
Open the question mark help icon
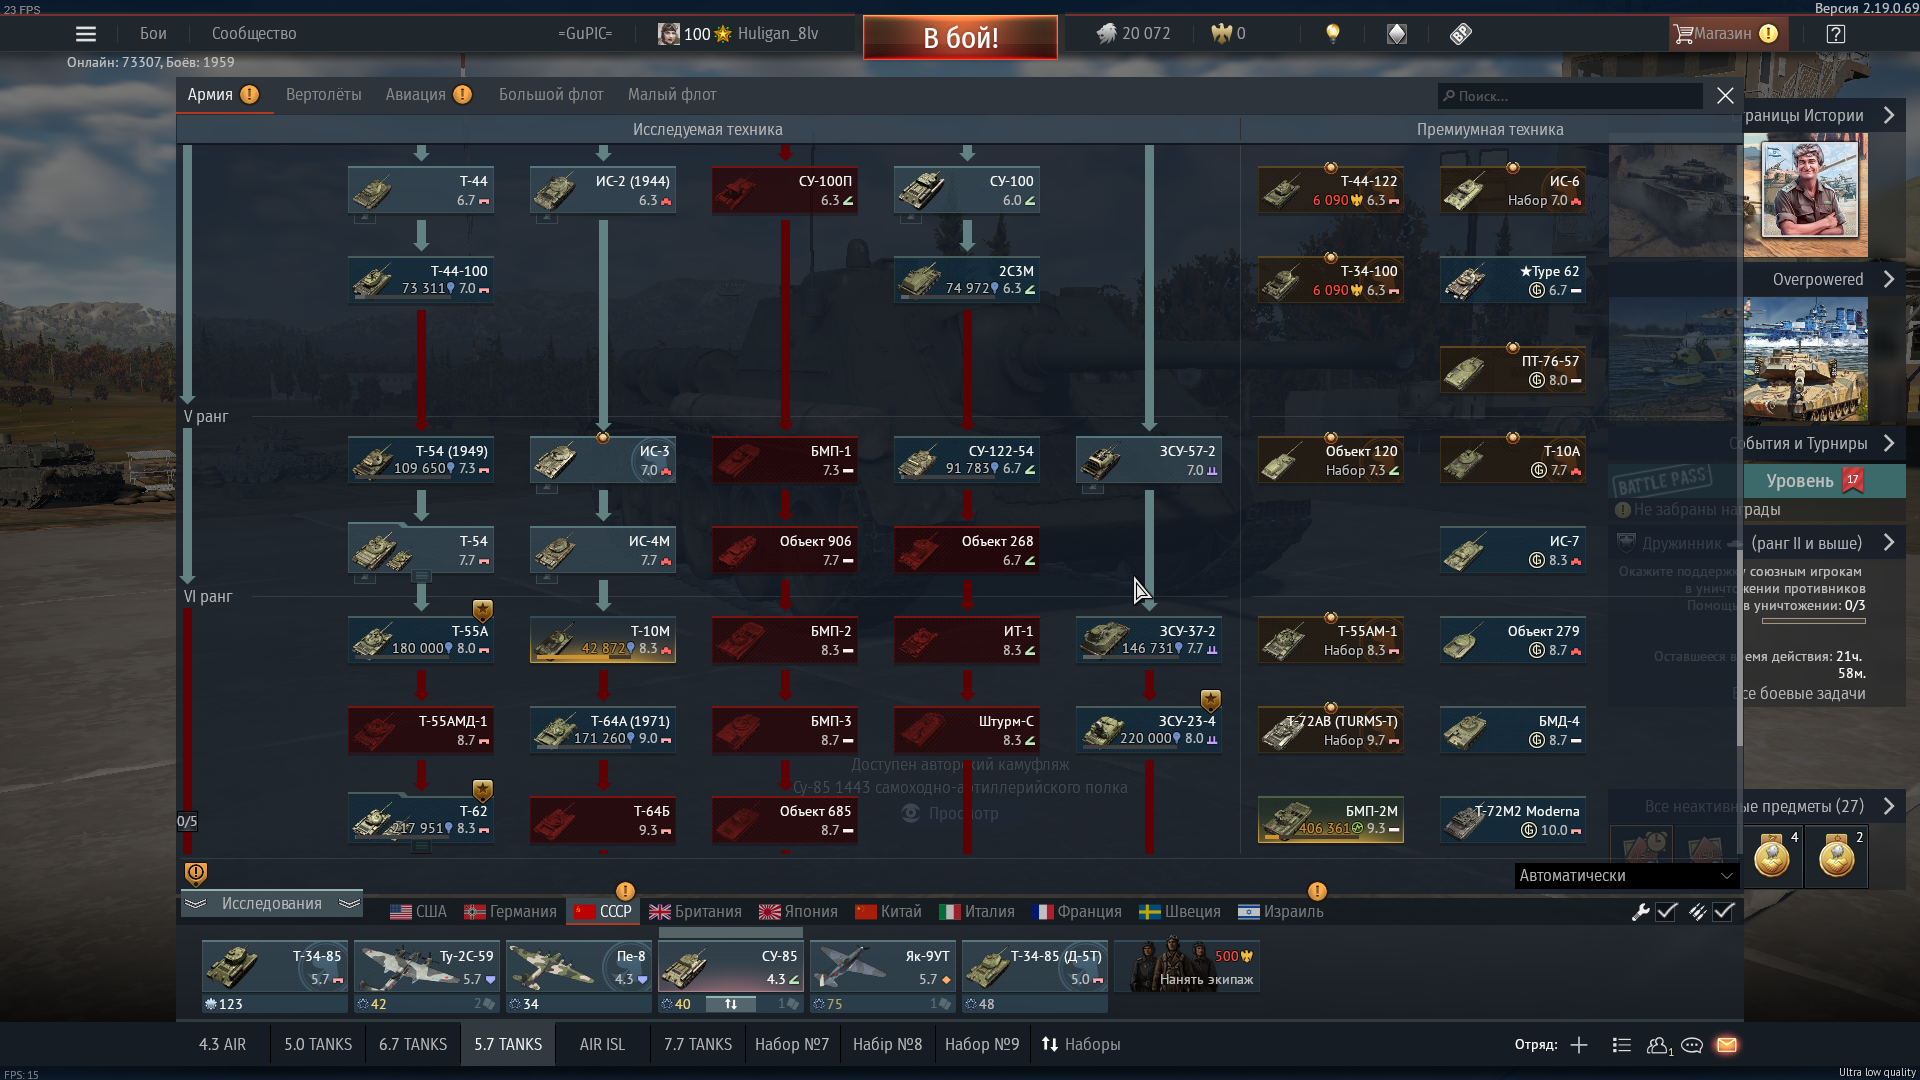tap(1835, 34)
